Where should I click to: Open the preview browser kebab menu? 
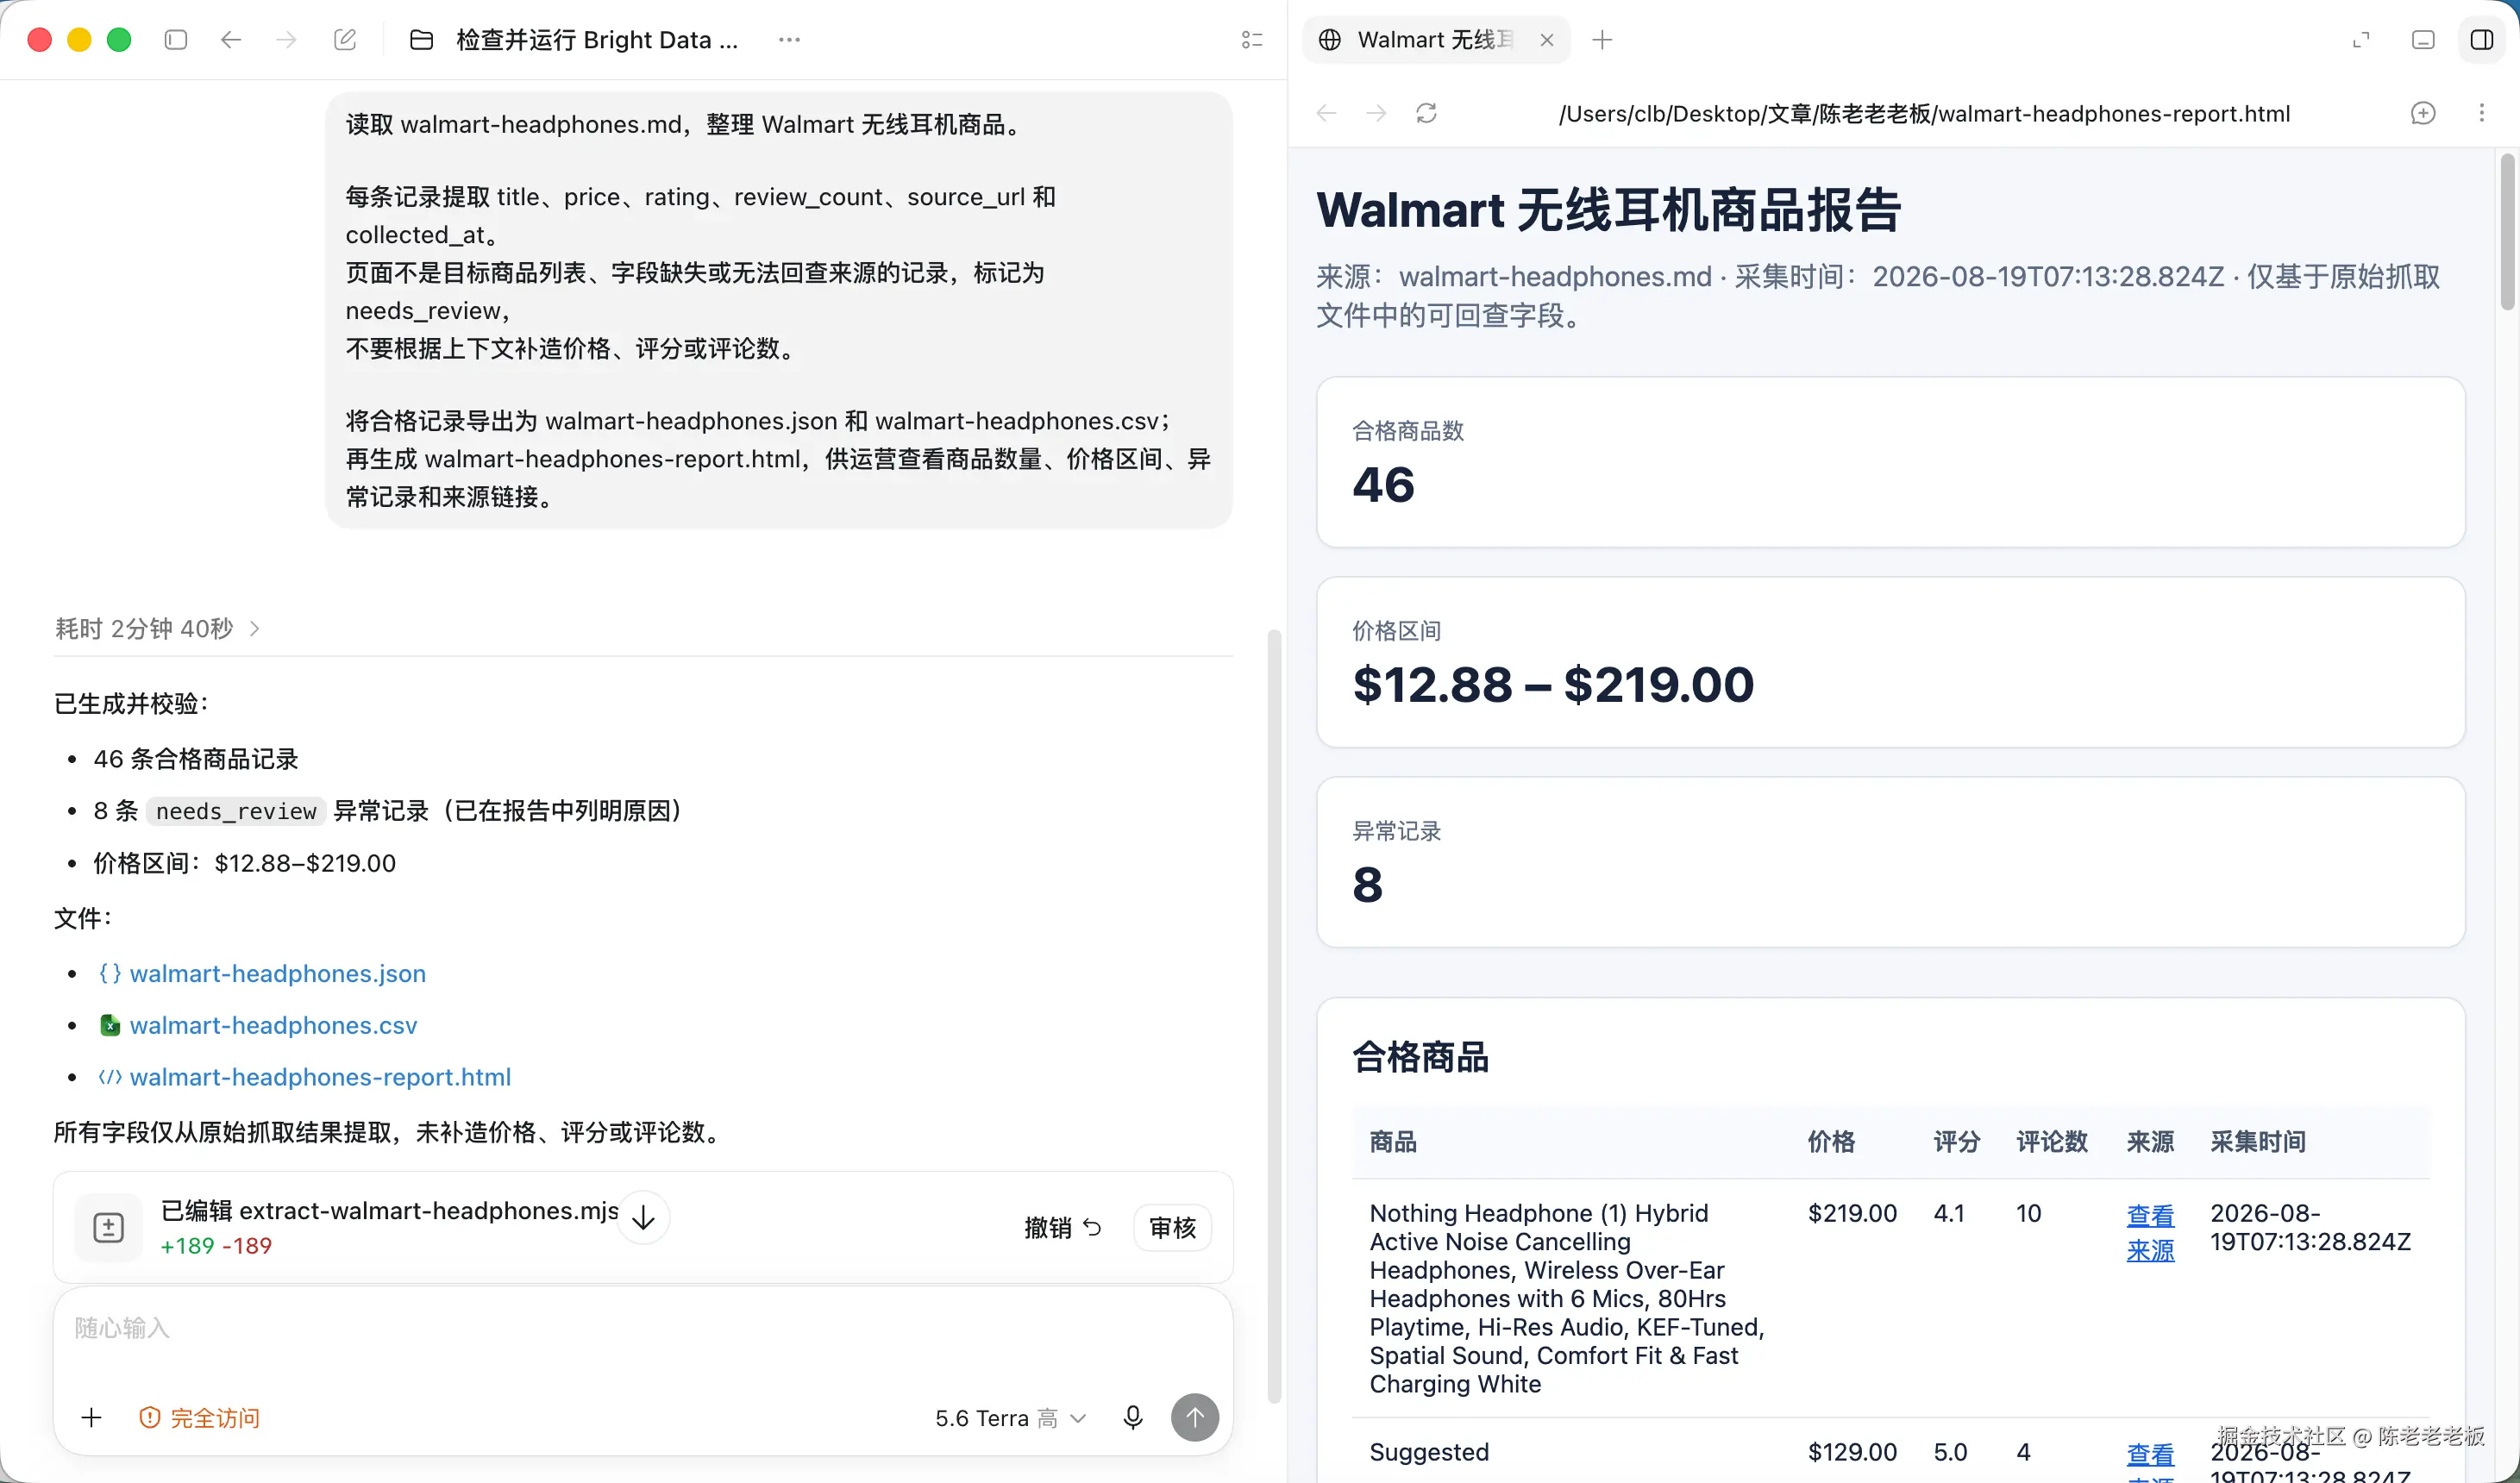click(2481, 113)
